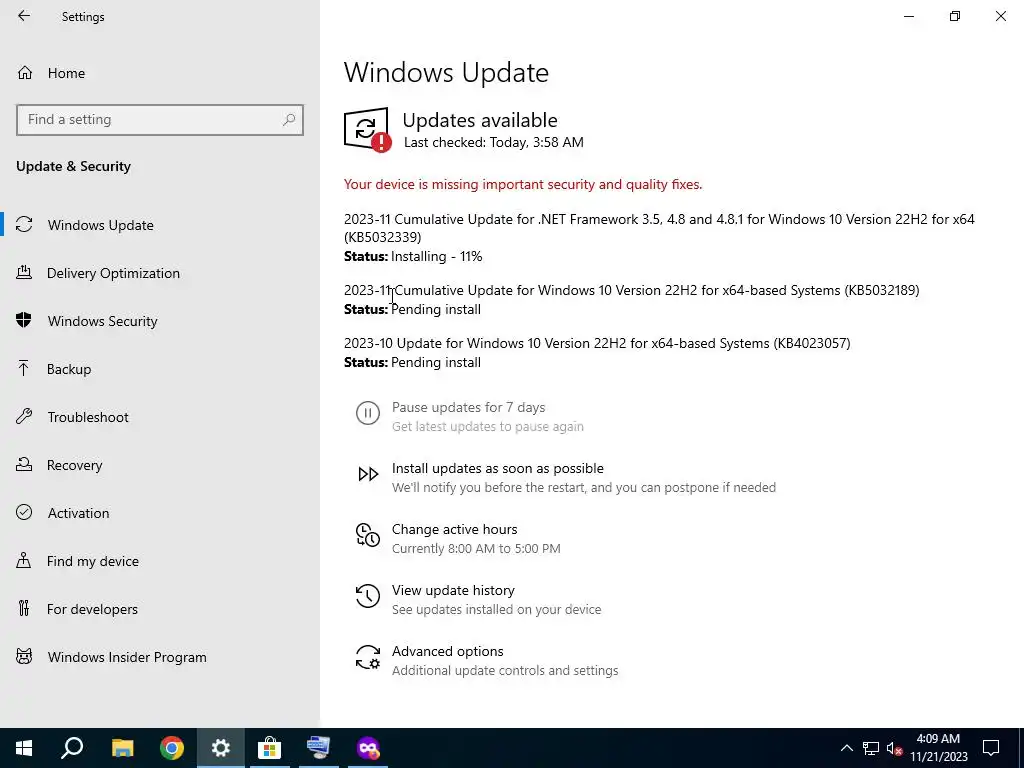Click Last checked: Today, 3:58 AM text
This screenshot has height=768, width=1024.
[494, 142]
